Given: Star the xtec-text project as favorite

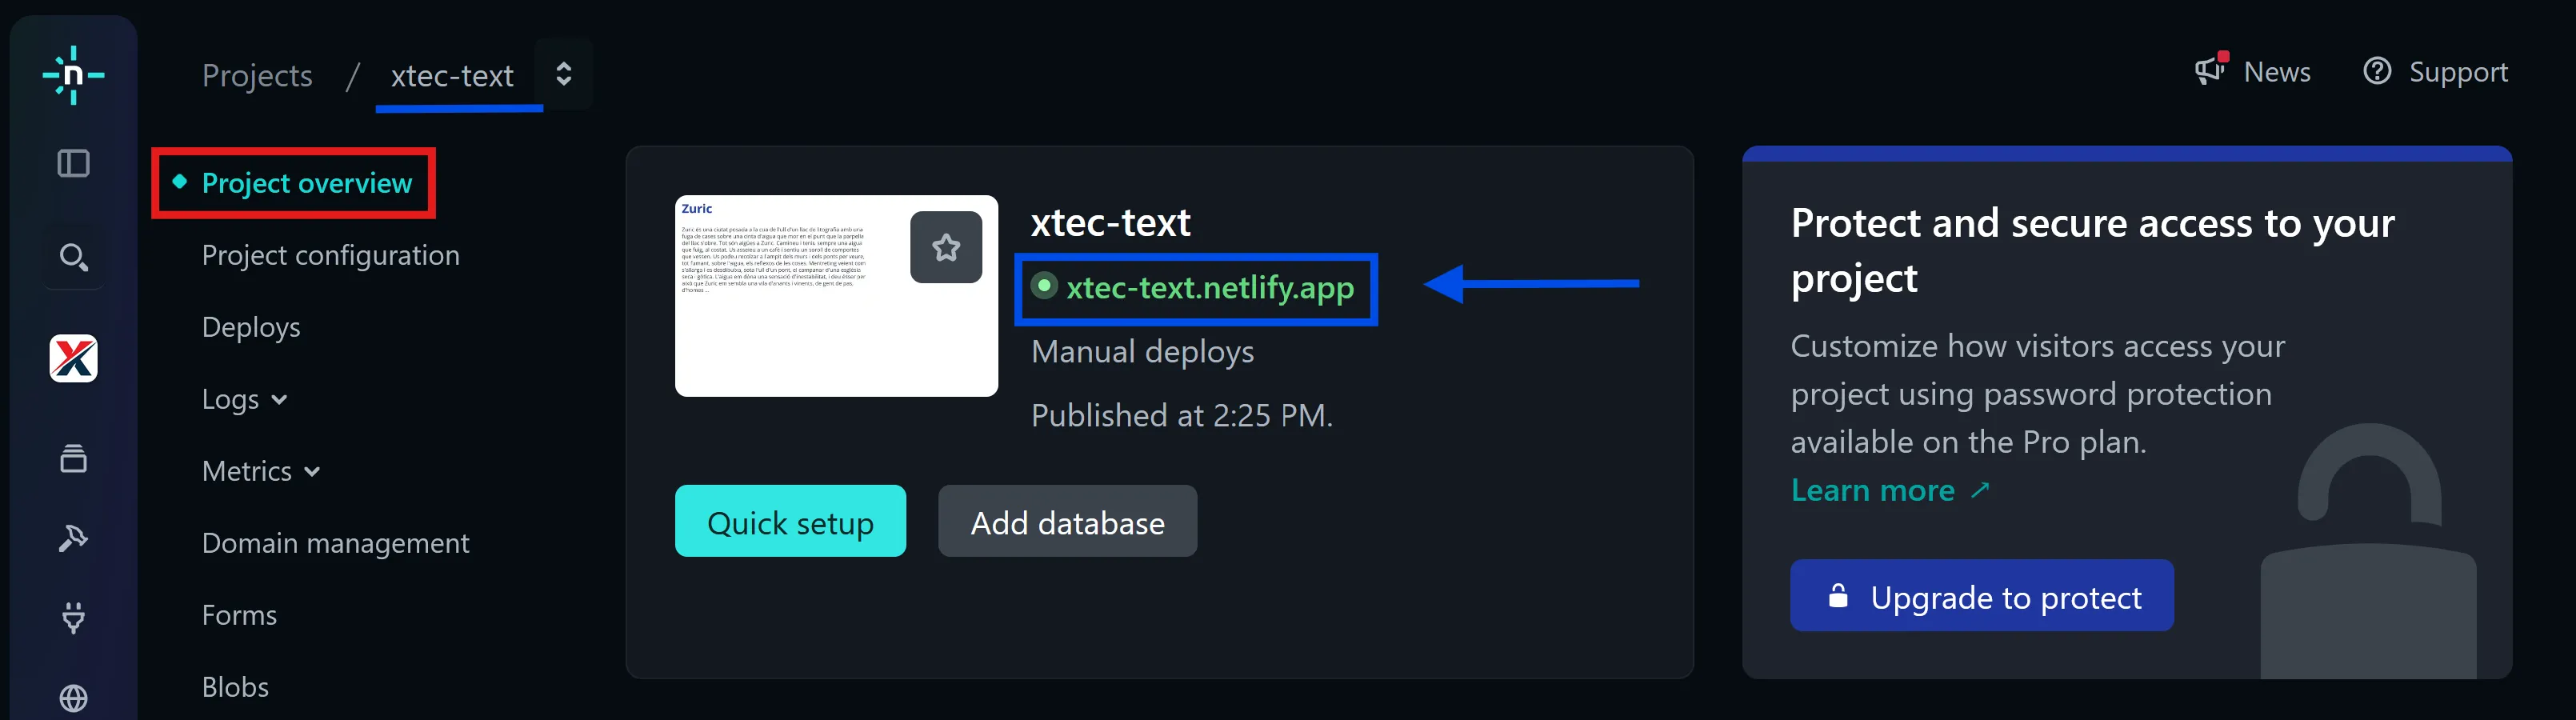Looking at the screenshot, I should pyautogui.click(x=945, y=247).
